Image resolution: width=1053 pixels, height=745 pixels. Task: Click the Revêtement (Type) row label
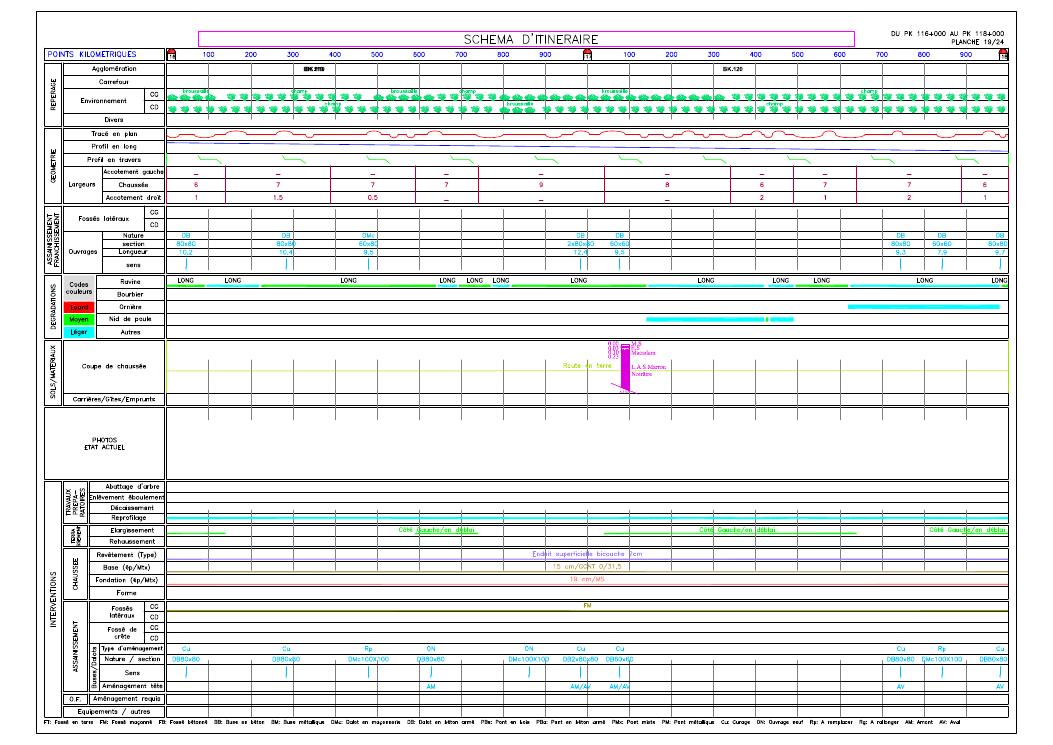point(127,554)
